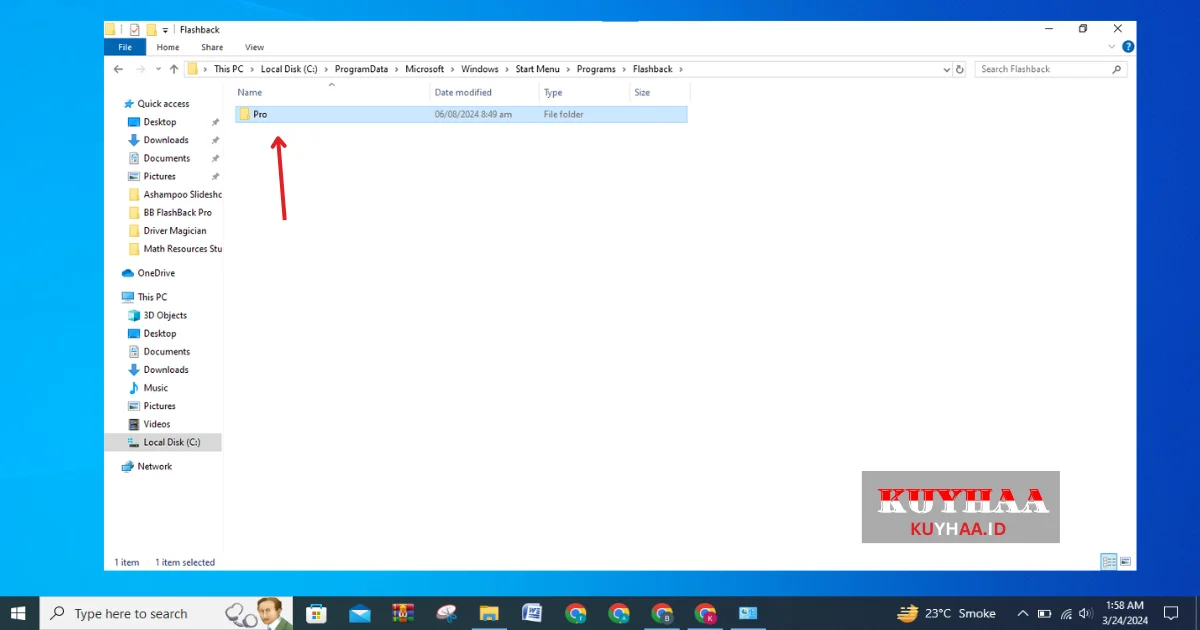
Task: Switch to details view in status bar
Action: tap(1109, 562)
